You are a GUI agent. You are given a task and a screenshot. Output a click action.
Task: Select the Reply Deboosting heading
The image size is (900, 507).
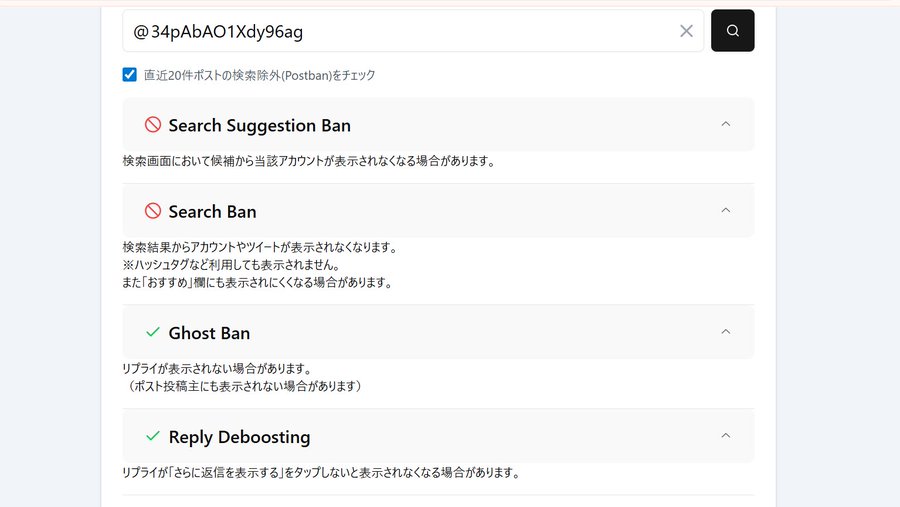pos(239,437)
